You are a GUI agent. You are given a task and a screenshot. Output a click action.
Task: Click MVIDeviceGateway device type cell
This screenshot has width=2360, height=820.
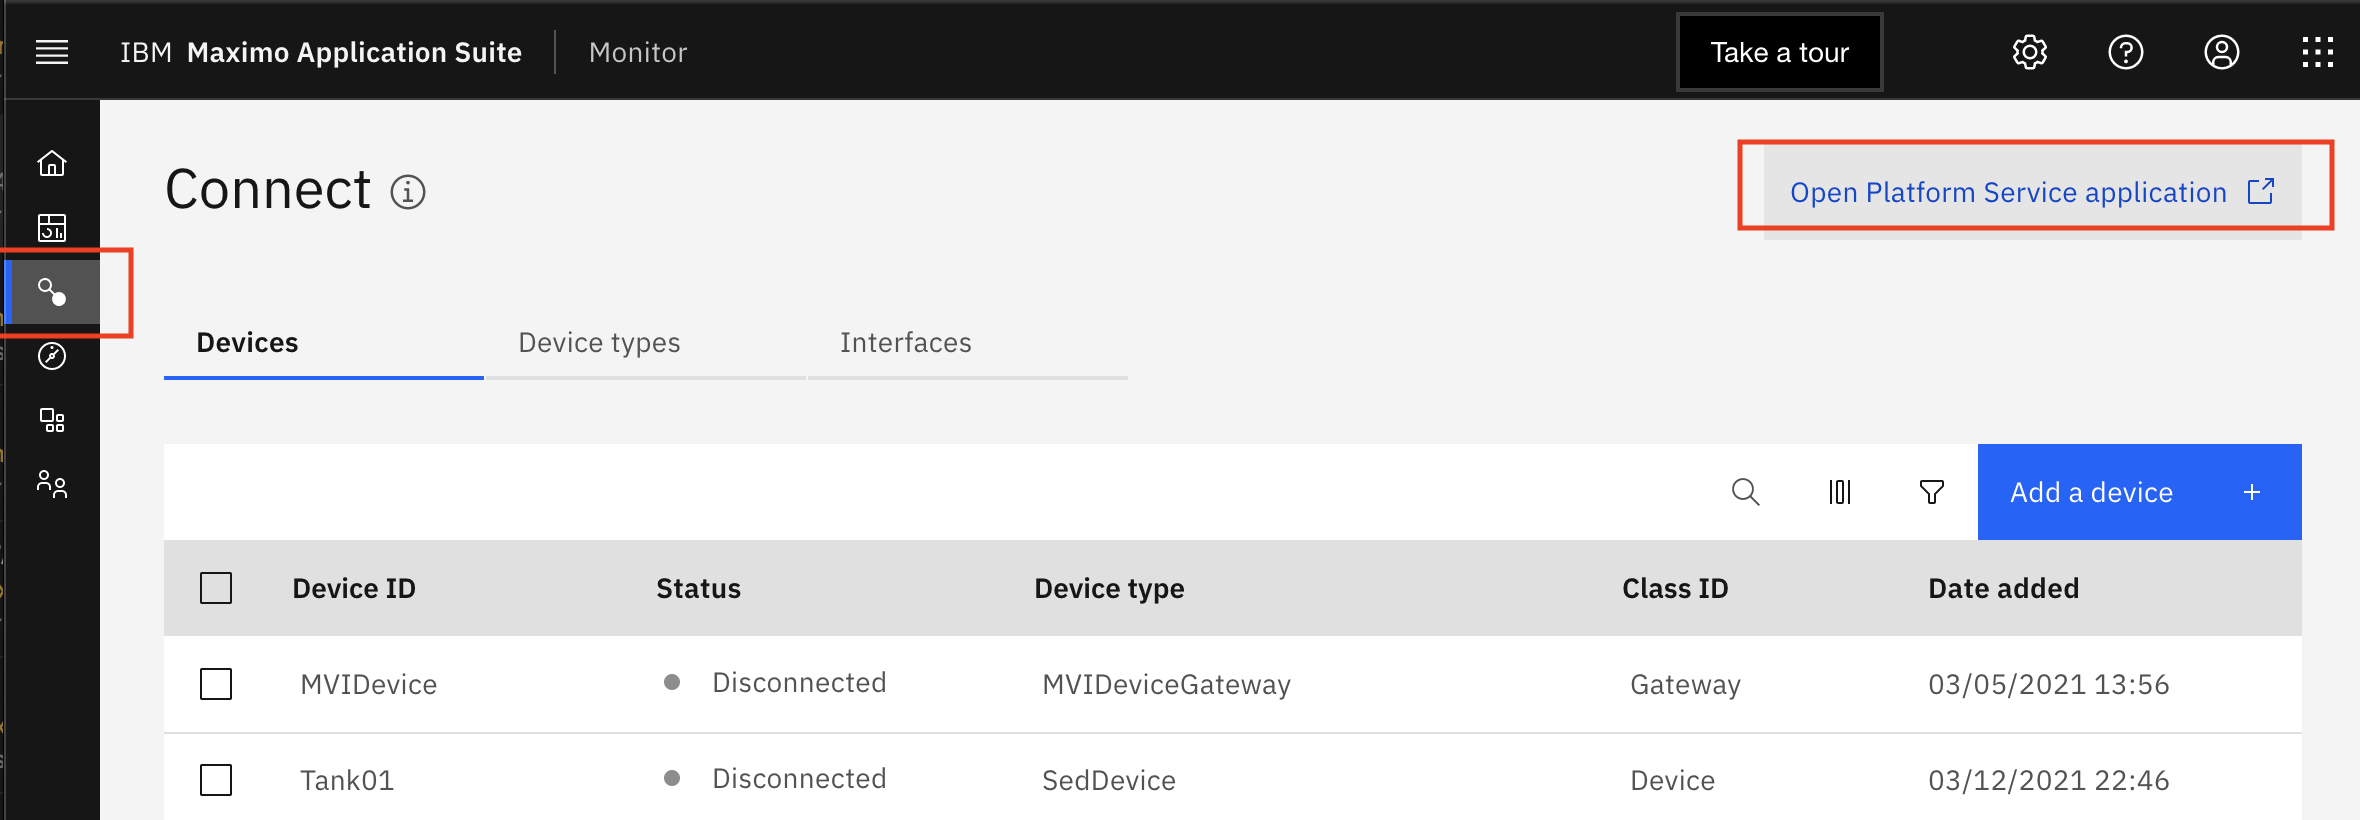click(x=1166, y=685)
